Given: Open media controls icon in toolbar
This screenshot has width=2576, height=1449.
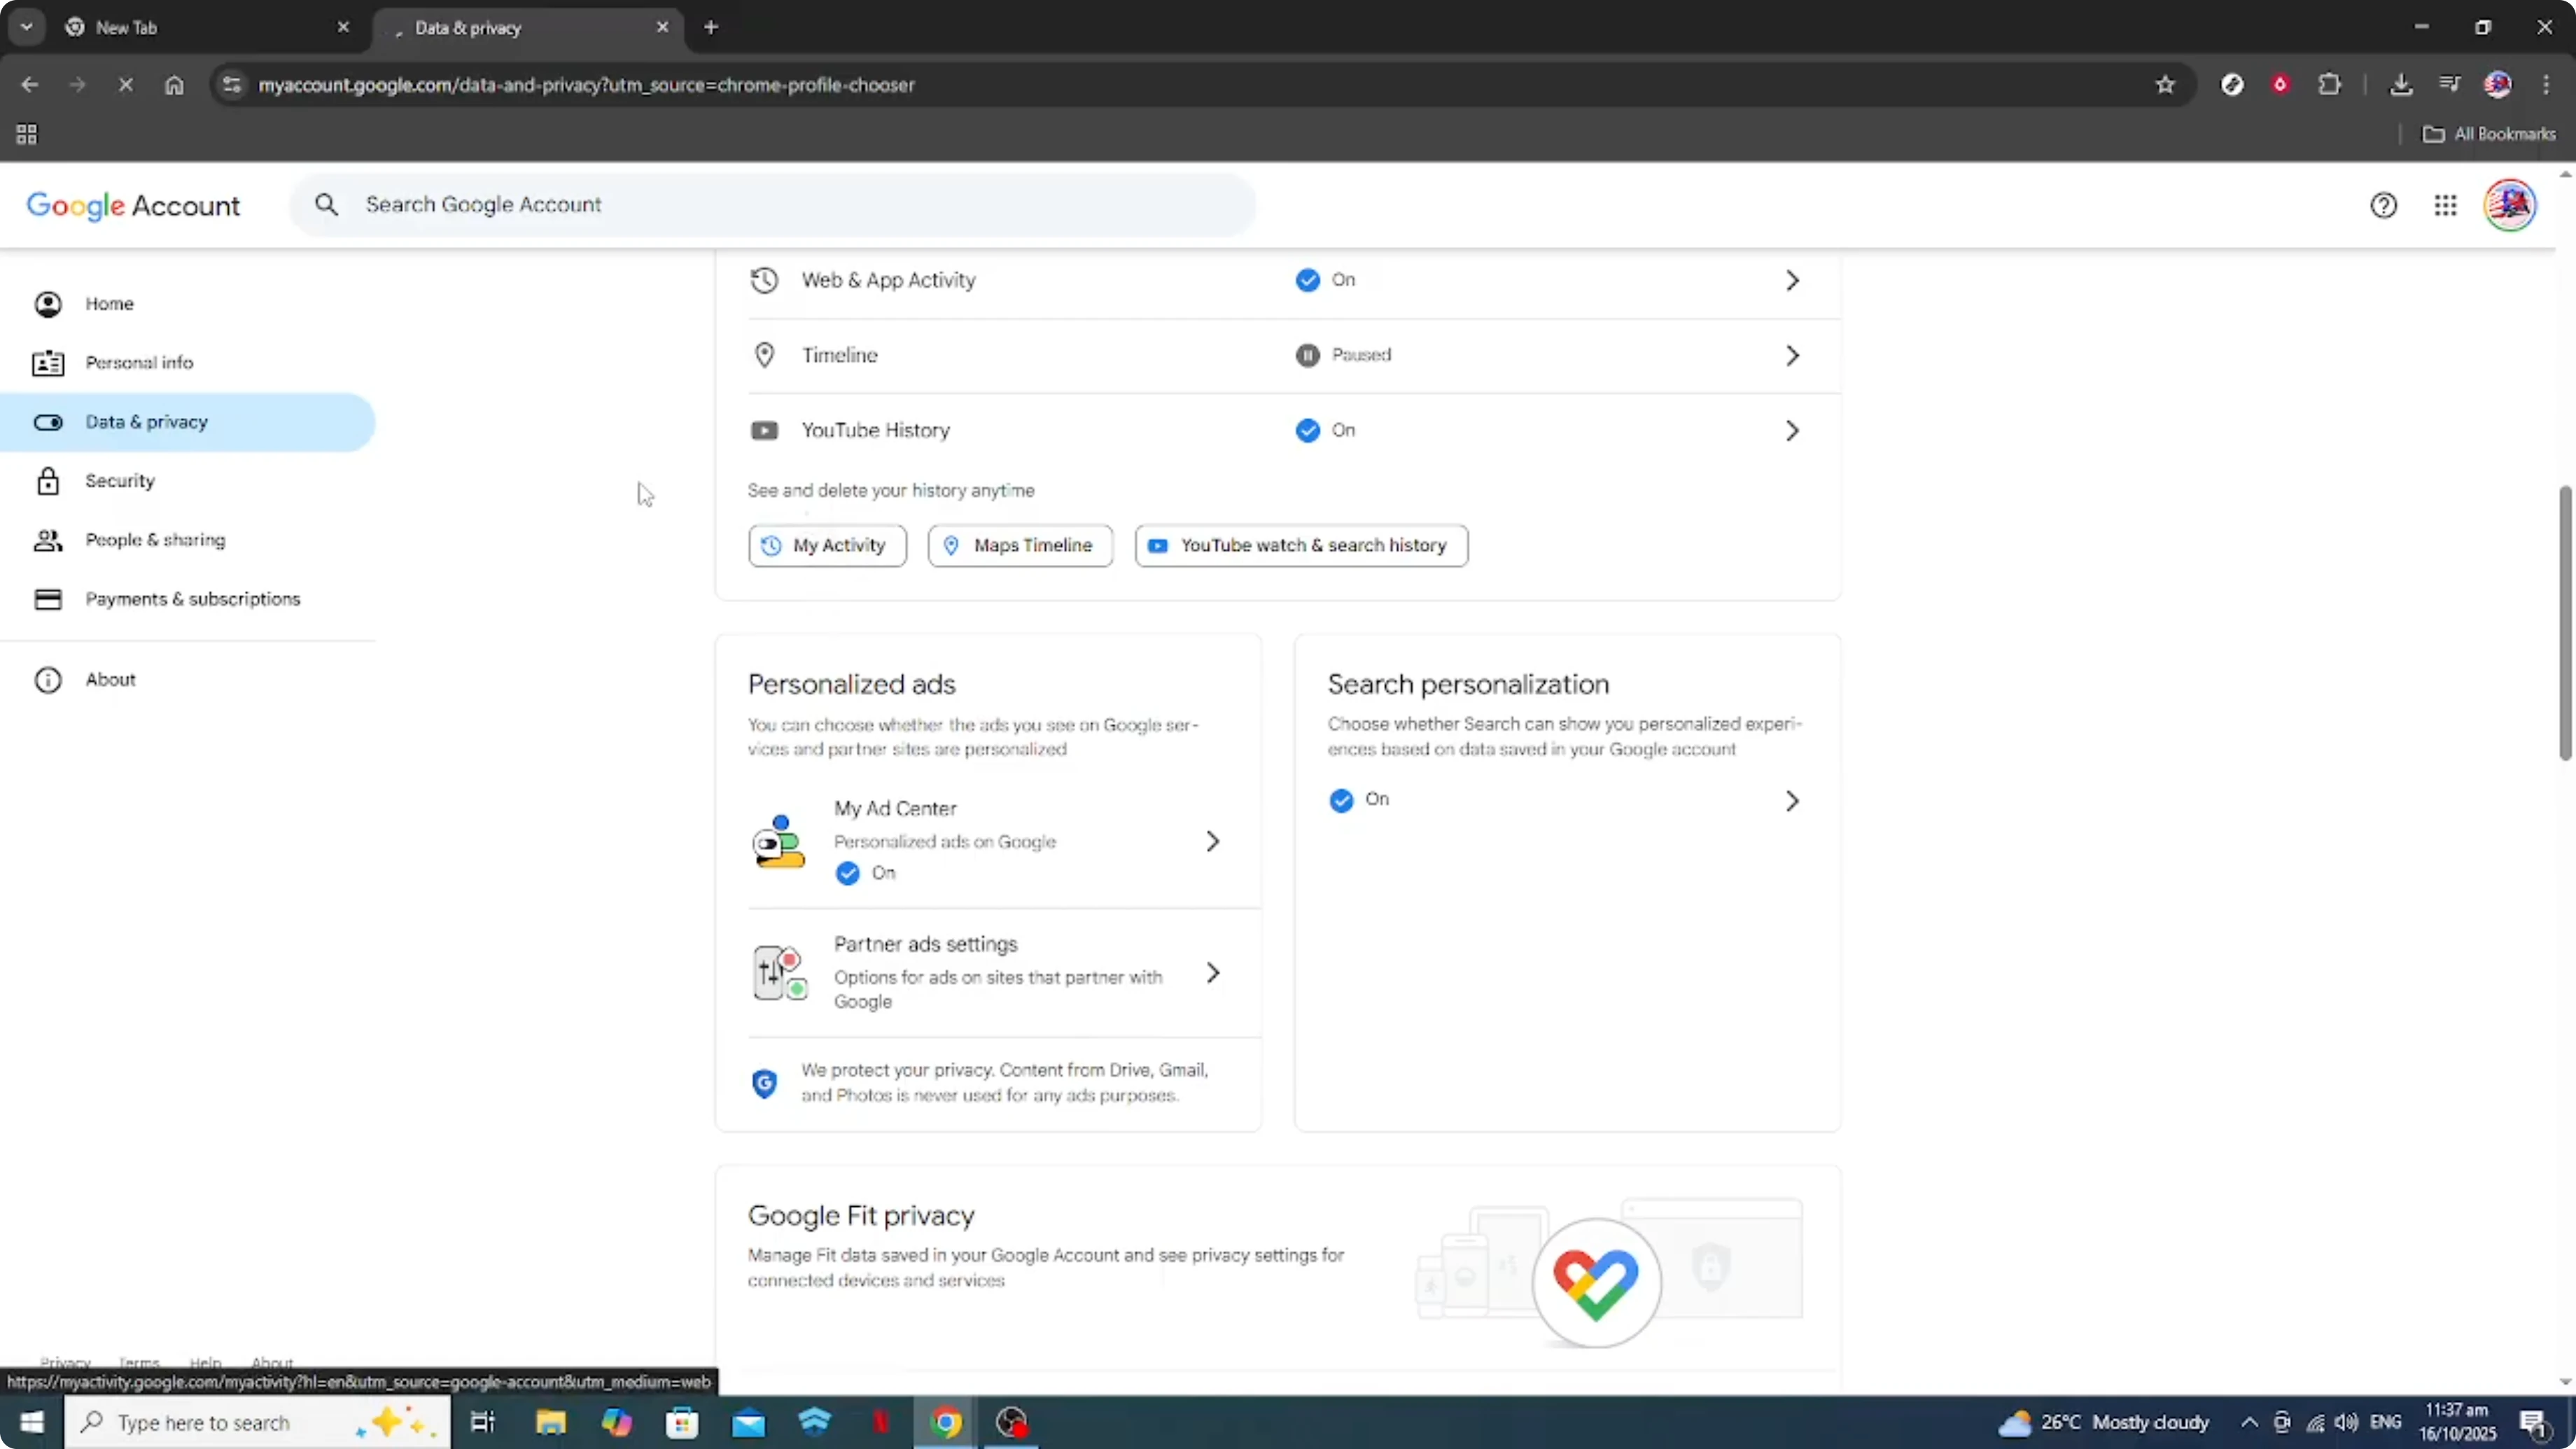Looking at the screenshot, I should click(x=2449, y=85).
